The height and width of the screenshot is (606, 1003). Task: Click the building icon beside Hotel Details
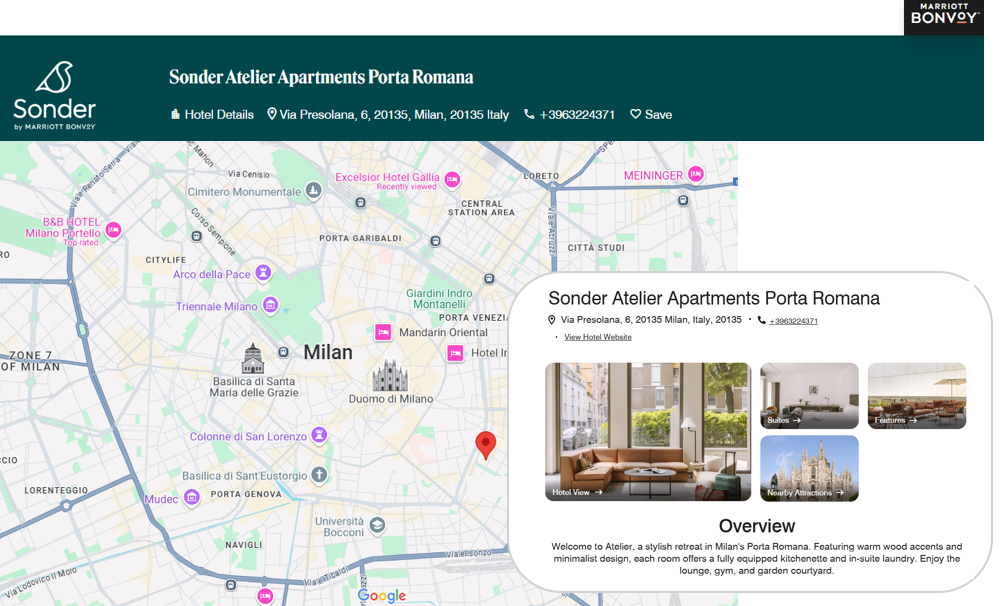tap(175, 114)
